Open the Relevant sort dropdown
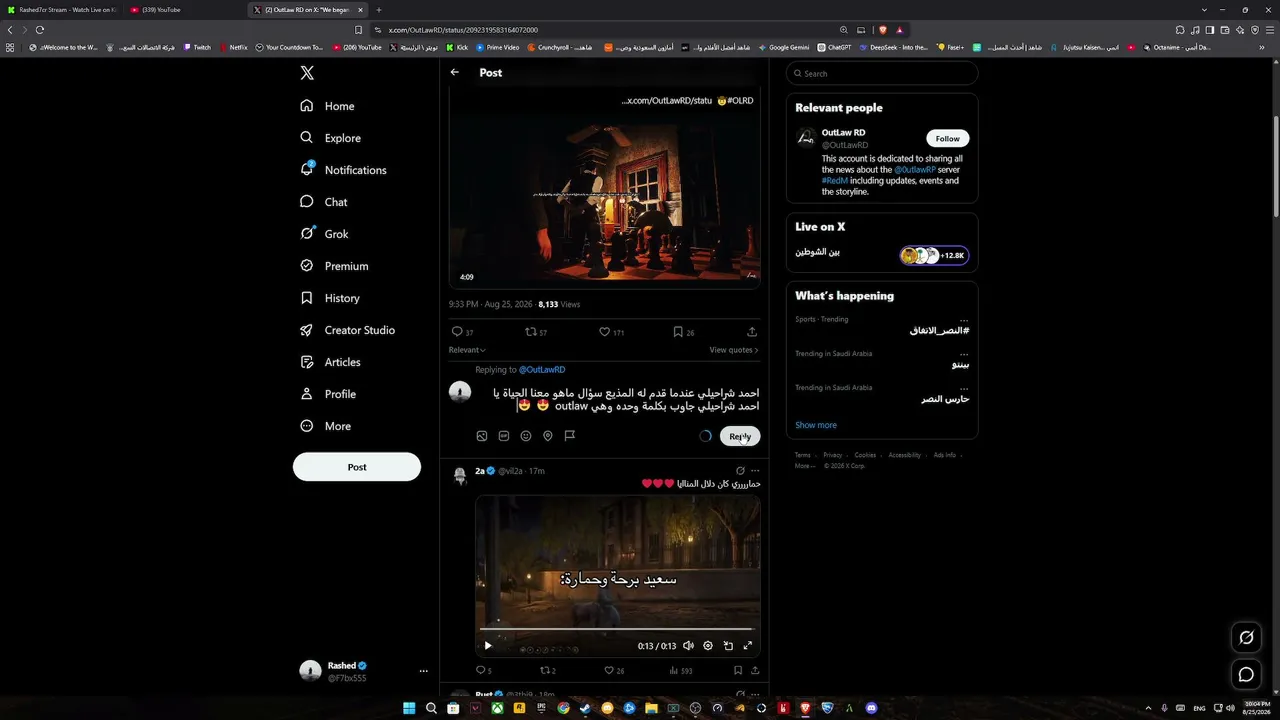The image size is (1280, 720). [x=467, y=350]
